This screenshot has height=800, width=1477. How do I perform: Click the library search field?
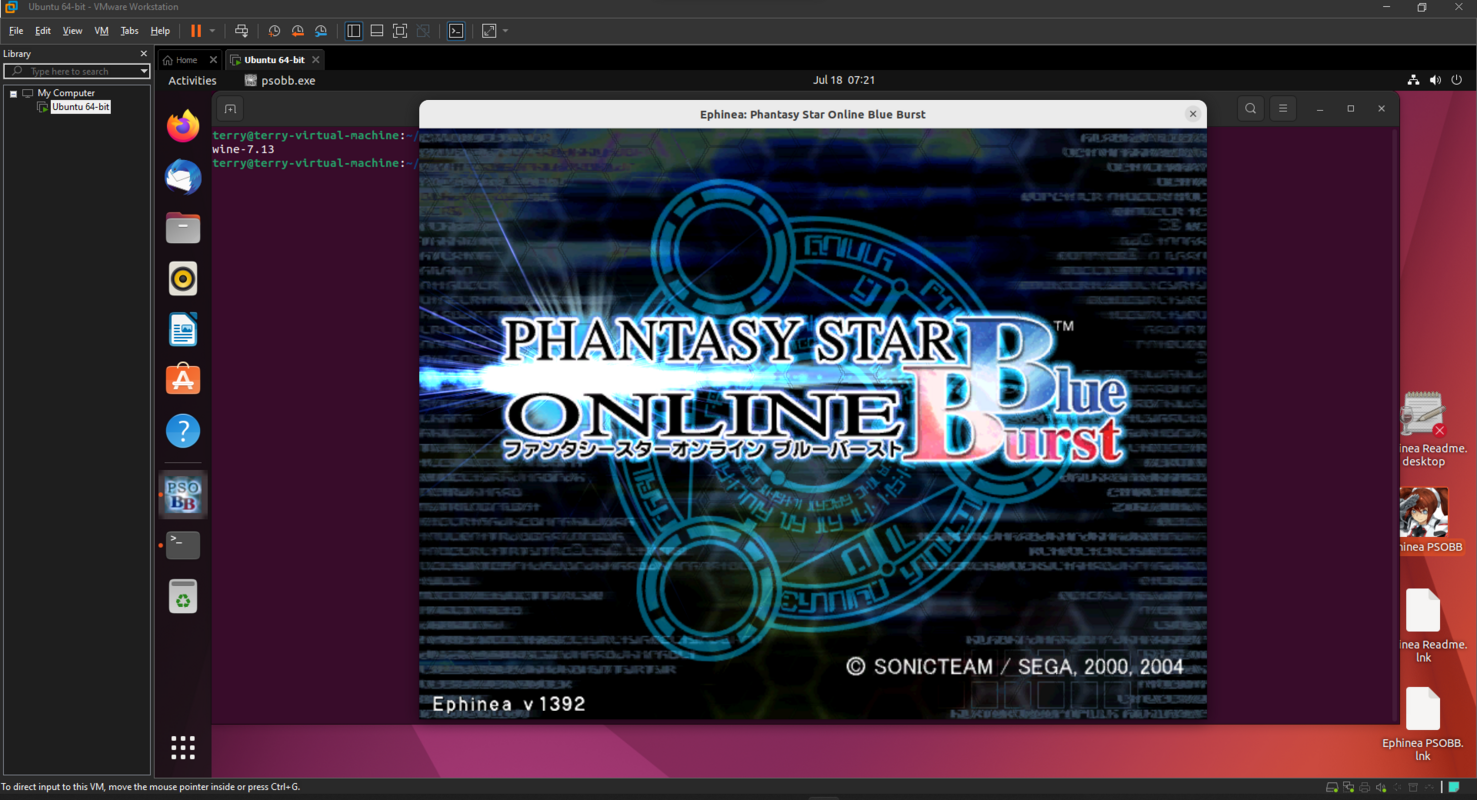pyautogui.click(x=76, y=71)
